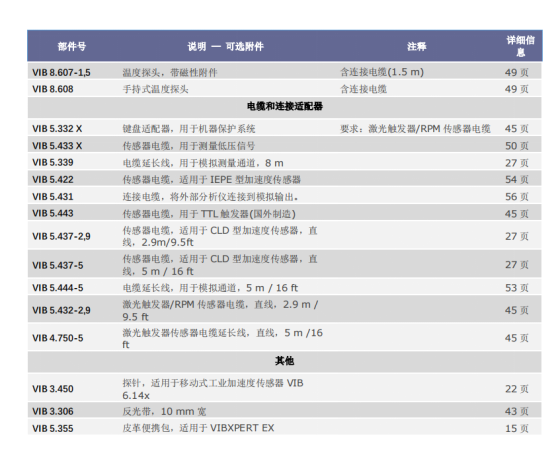This screenshot has height=463, width=554.
Task: Open page 22 reference for VIB 3.450
Action: coord(517,389)
